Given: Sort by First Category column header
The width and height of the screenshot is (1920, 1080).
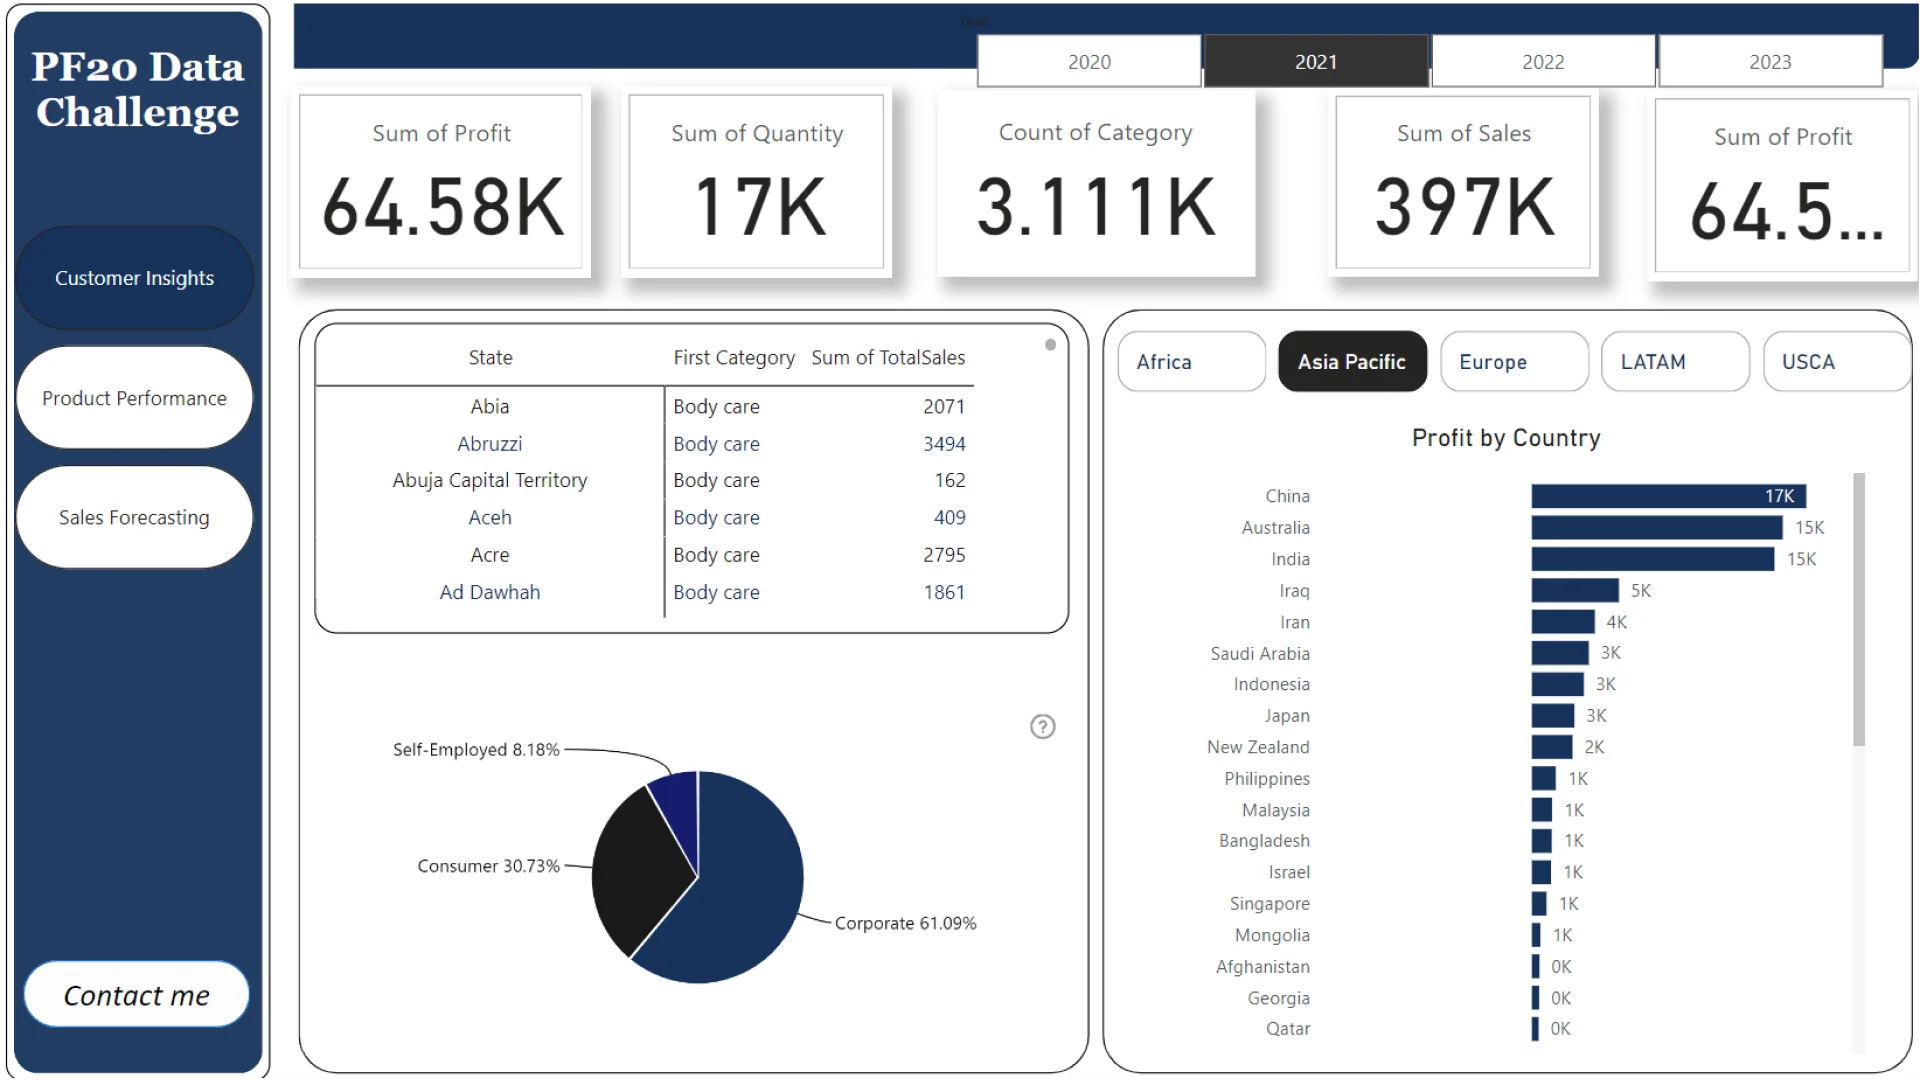Looking at the screenshot, I should pos(734,358).
